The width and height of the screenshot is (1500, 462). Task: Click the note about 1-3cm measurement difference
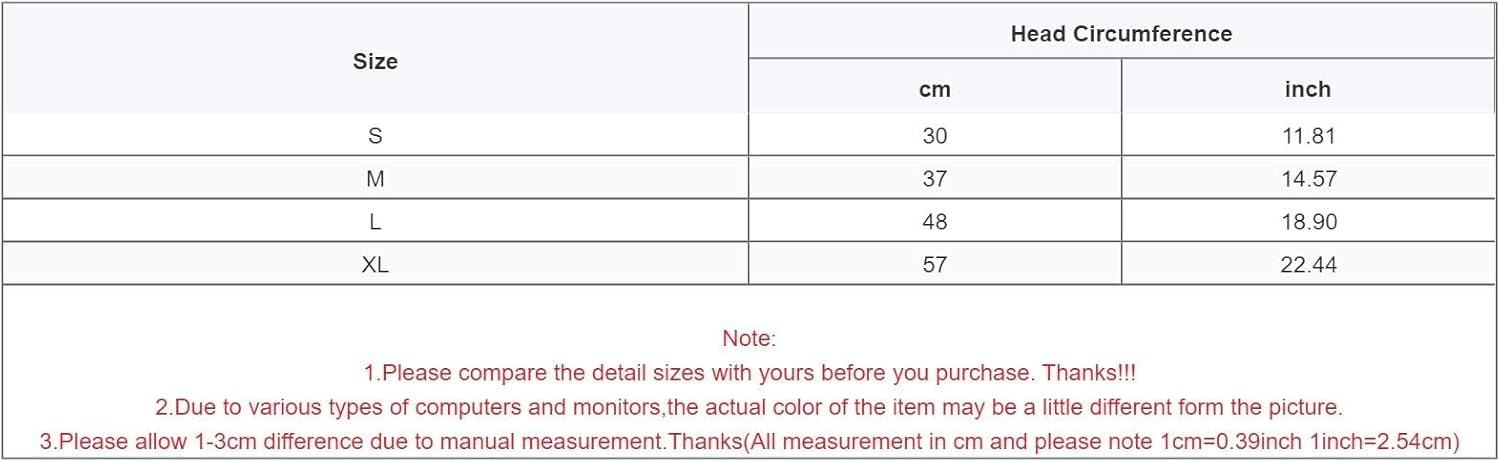tap(749, 441)
